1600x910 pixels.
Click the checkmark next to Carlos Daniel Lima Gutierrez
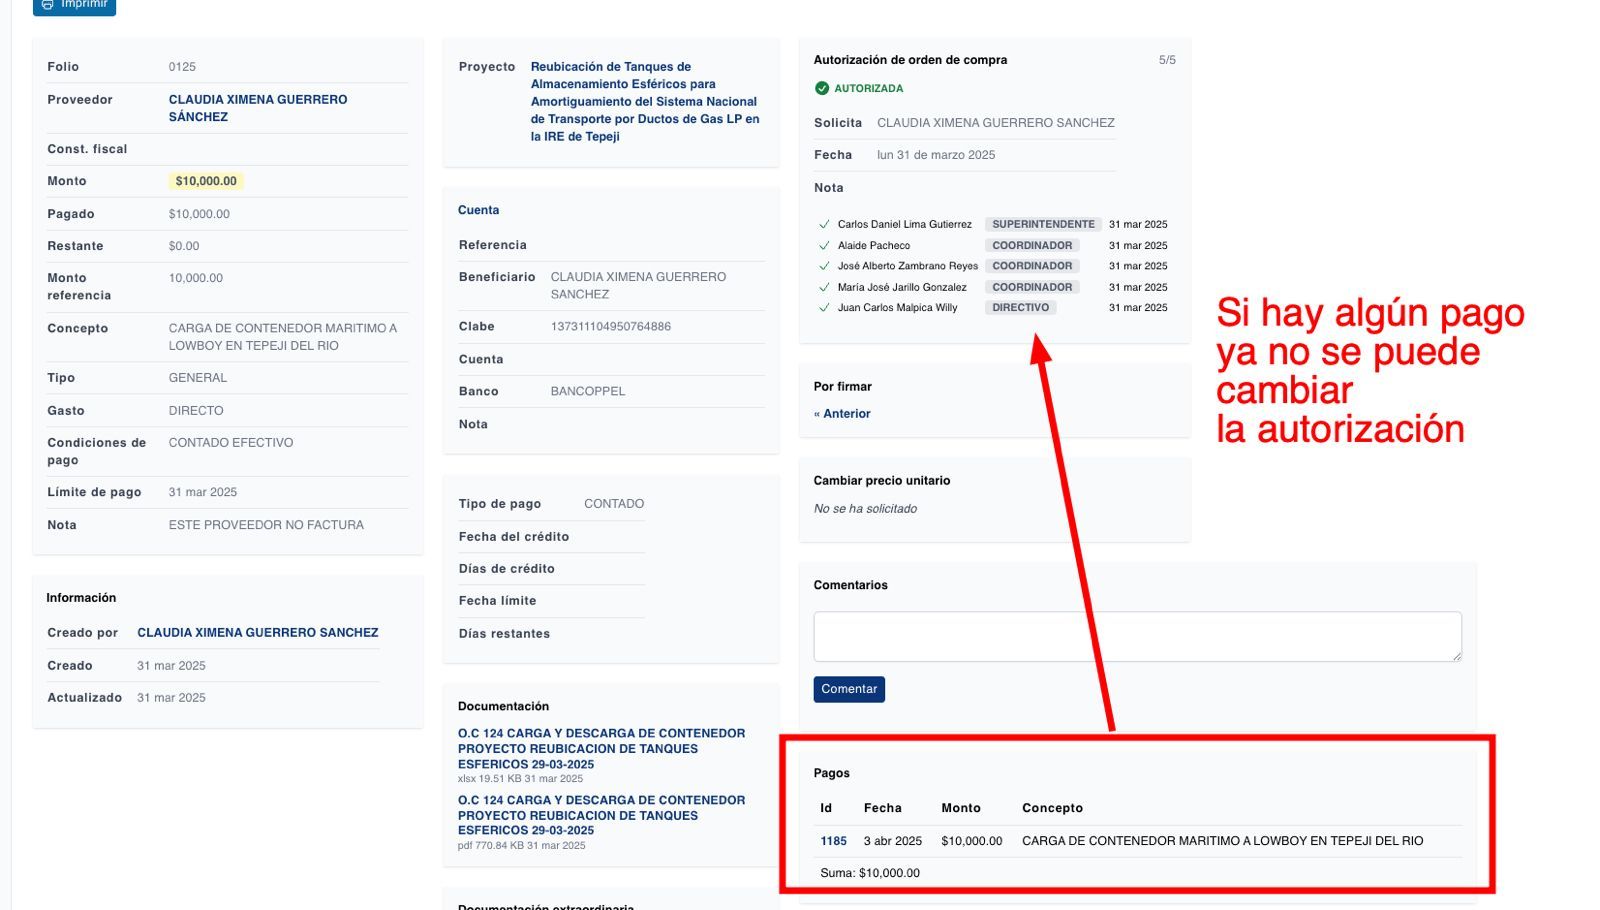825,224
